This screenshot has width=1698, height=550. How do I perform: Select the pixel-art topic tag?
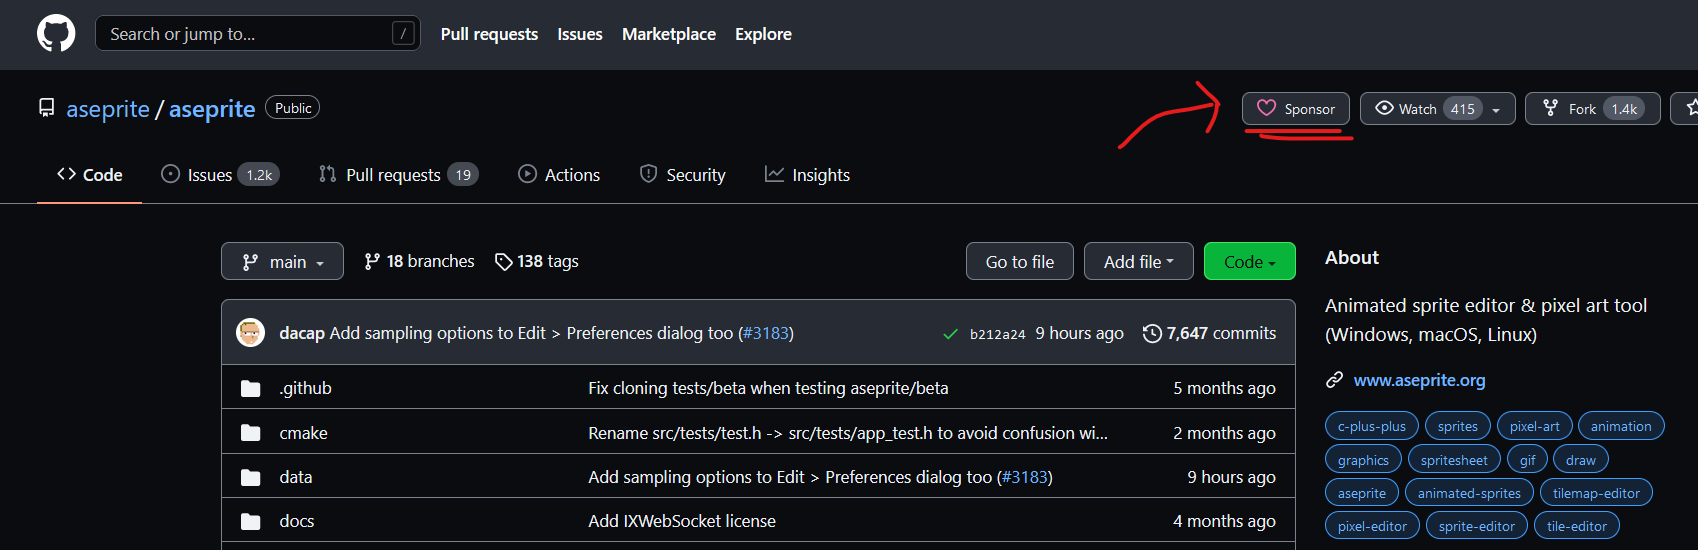pyautogui.click(x=1534, y=426)
